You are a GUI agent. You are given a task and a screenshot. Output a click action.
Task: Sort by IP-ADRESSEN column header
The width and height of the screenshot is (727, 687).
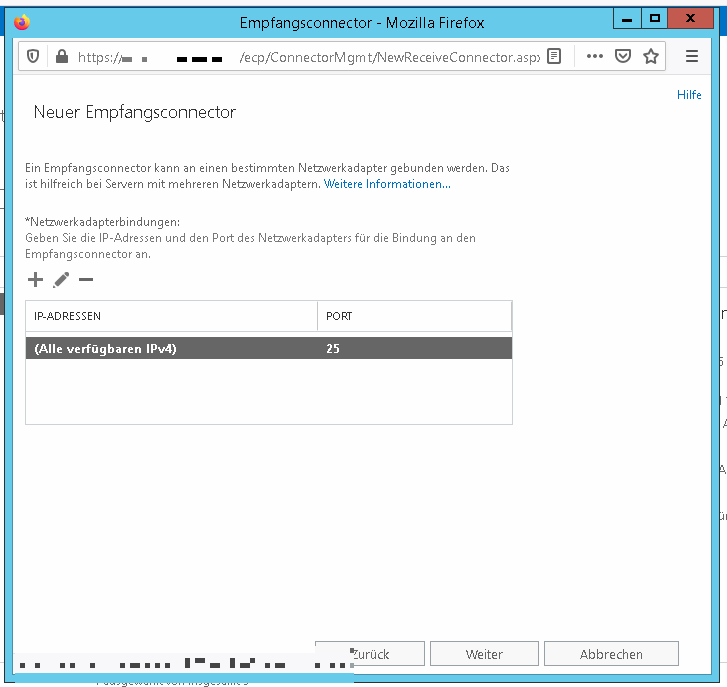[x=171, y=316]
